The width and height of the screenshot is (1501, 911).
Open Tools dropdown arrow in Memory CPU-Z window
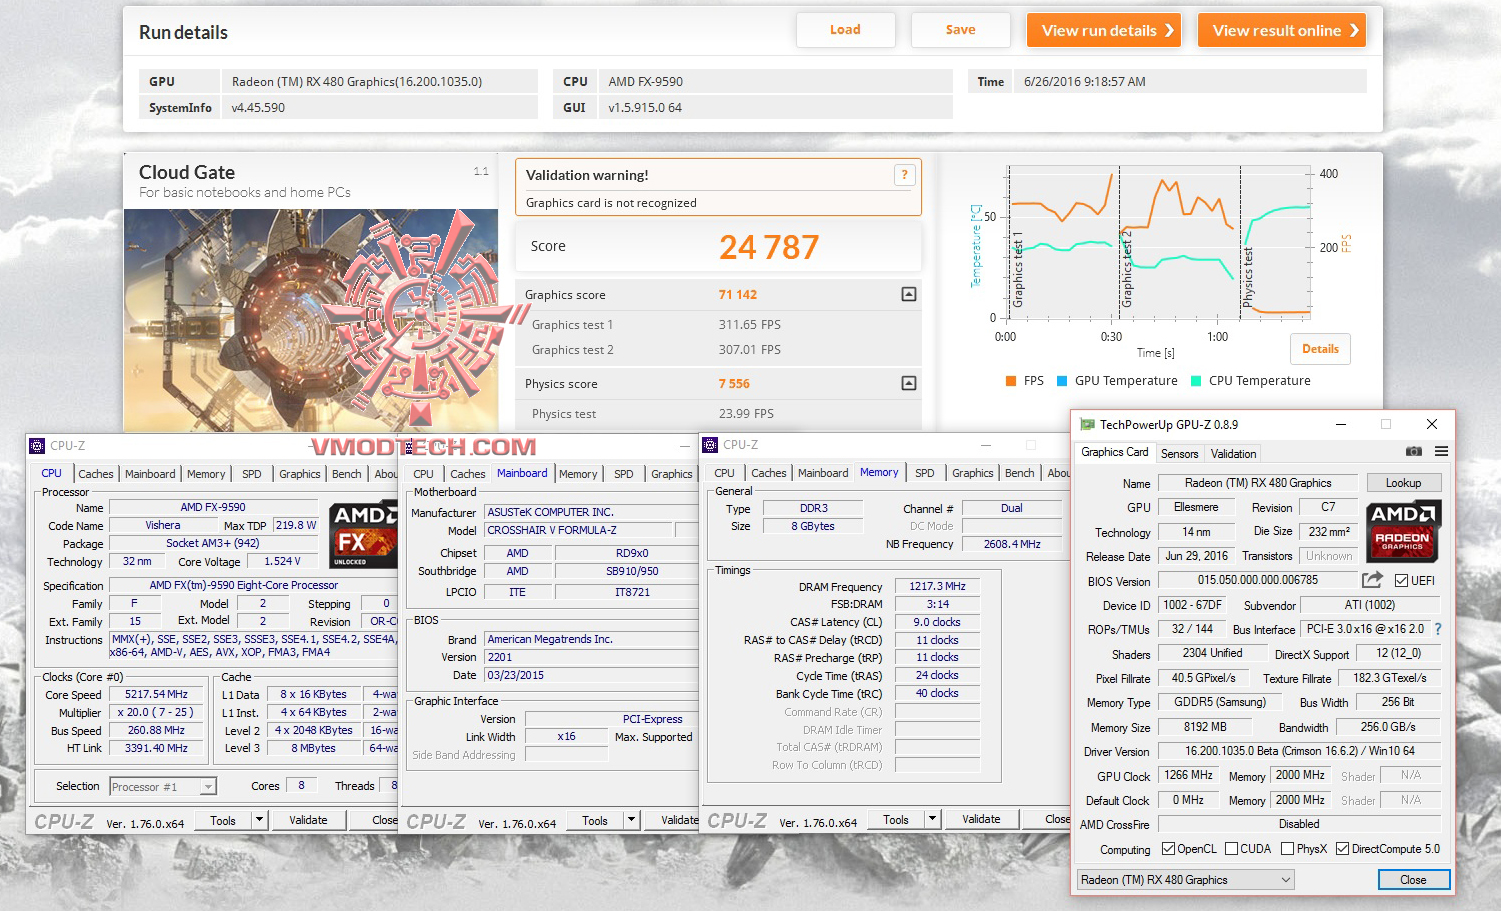click(932, 819)
